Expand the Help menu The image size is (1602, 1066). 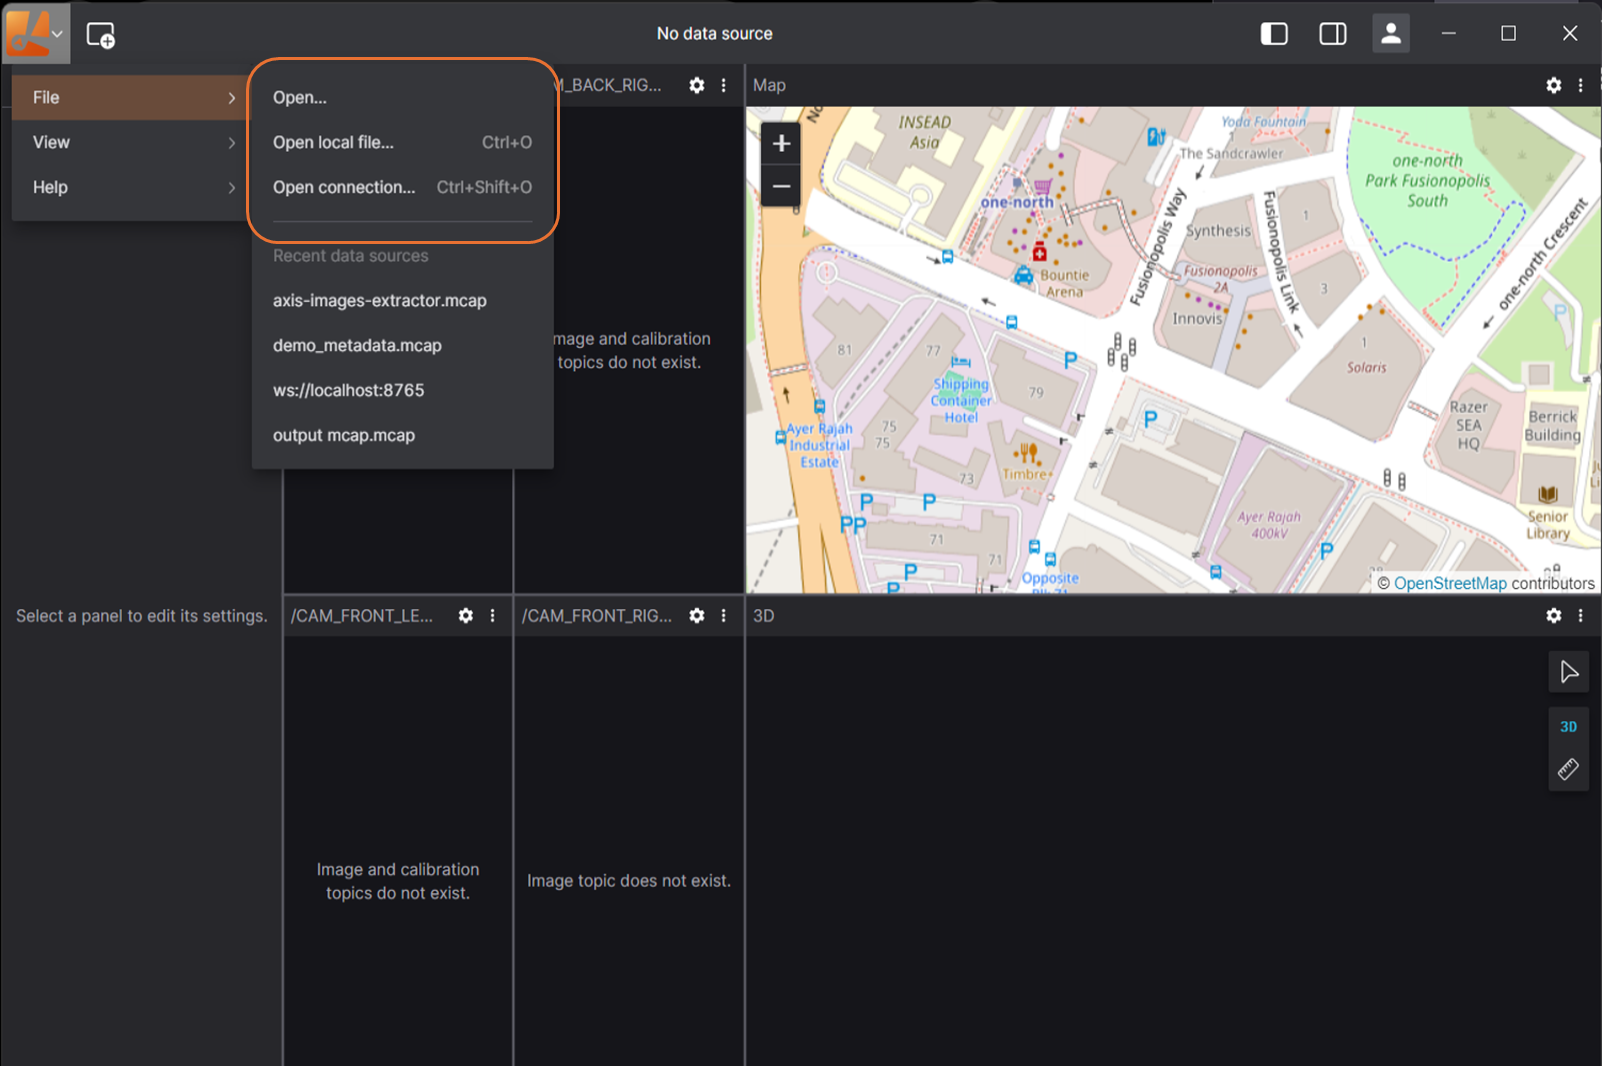(130, 187)
